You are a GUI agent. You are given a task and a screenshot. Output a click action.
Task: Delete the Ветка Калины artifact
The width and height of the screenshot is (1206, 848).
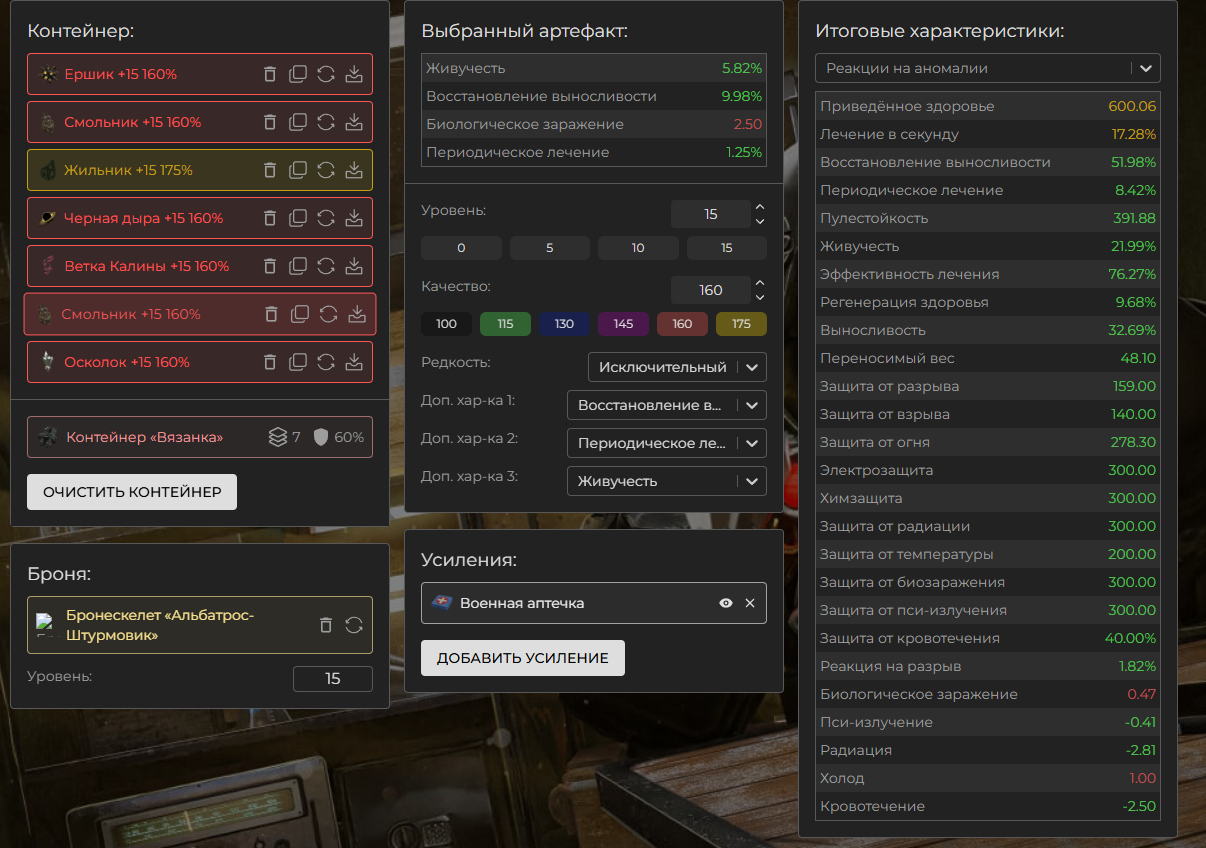[269, 266]
